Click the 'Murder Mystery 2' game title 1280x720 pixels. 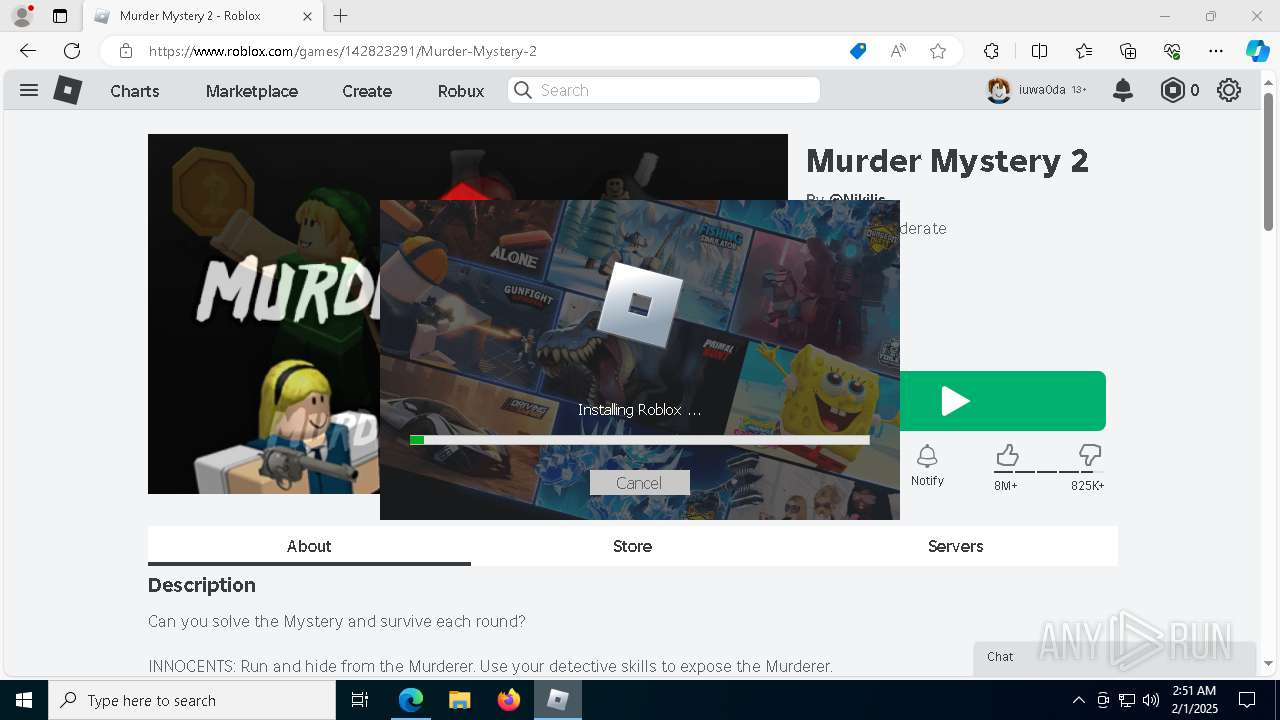tap(947, 161)
